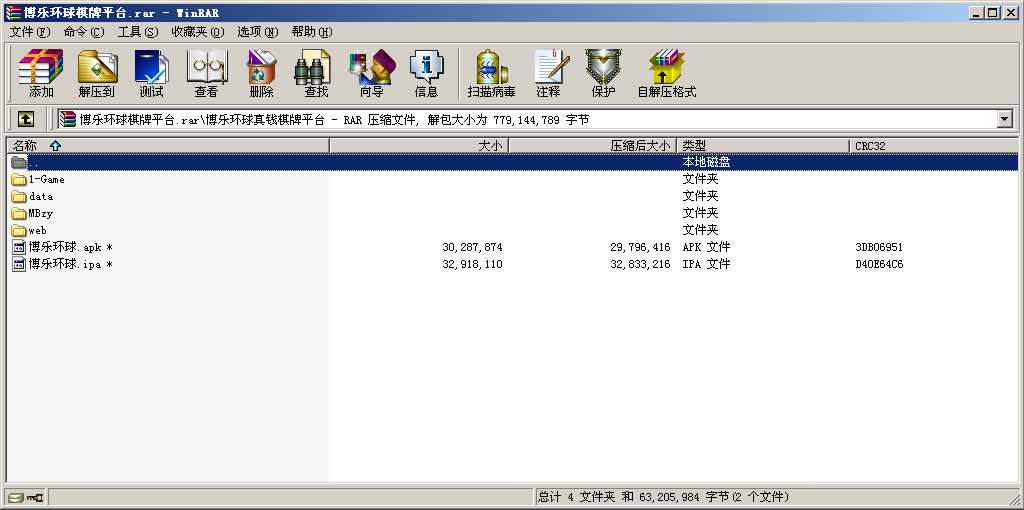Sort by 大小 column header
The width and height of the screenshot is (1024, 510).
(419, 146)
